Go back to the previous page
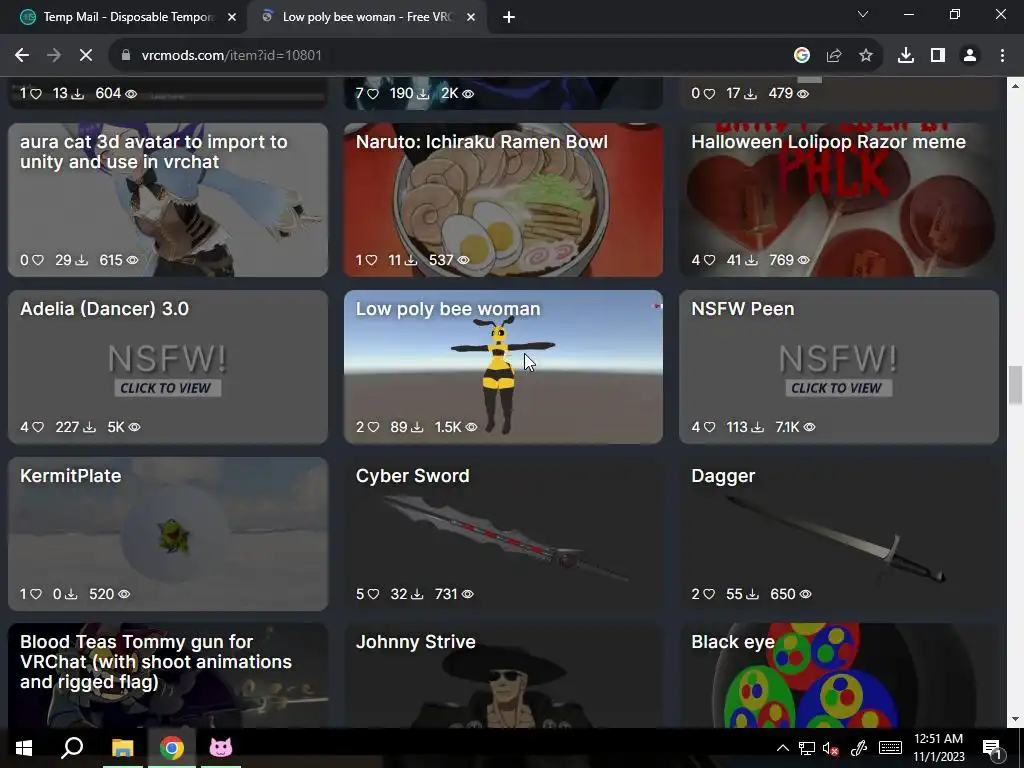Viewport: 1024px width, 768px height. point(22,56)
